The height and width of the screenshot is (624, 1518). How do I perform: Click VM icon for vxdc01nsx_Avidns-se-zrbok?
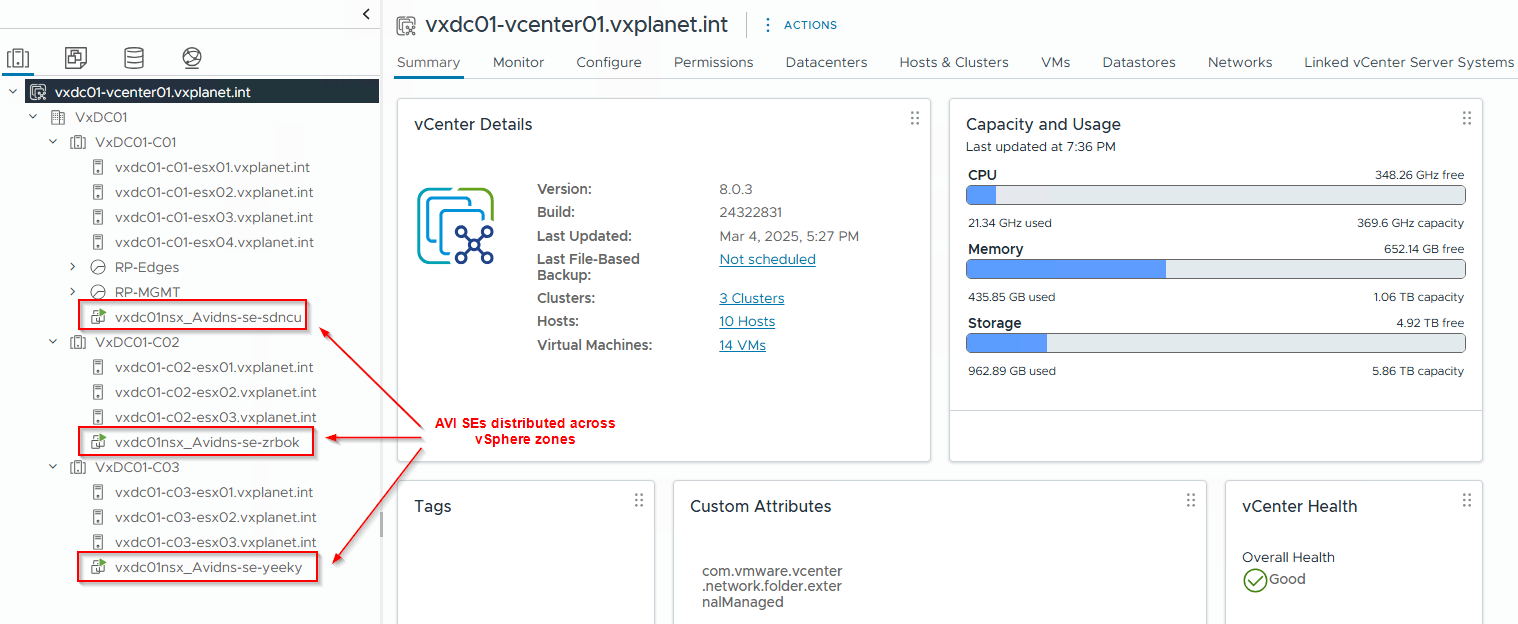point(98,441)
